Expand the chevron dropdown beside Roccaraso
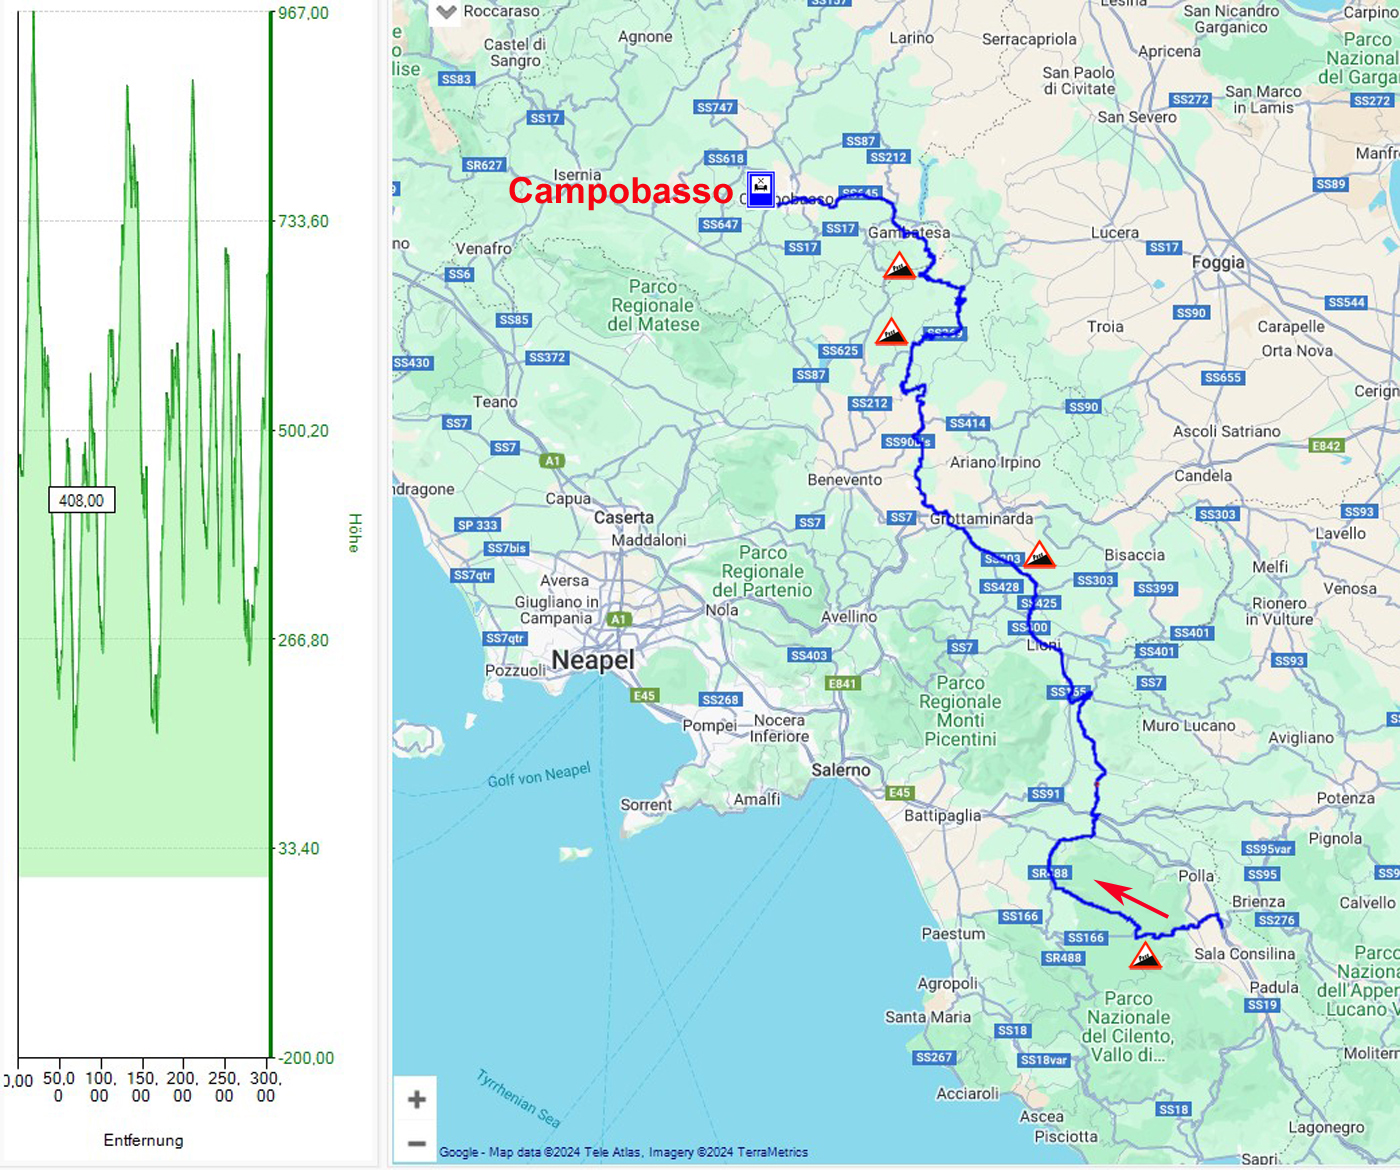The image size is (1400, 1170). [x=446, y=12]
